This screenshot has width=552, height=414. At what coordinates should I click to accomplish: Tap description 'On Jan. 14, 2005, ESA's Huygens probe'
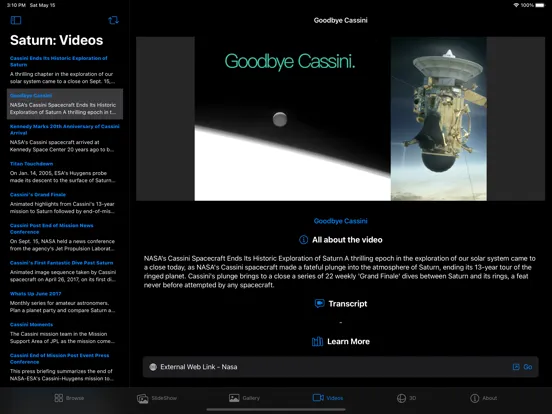pyautogui.click(x=62, y=177)
